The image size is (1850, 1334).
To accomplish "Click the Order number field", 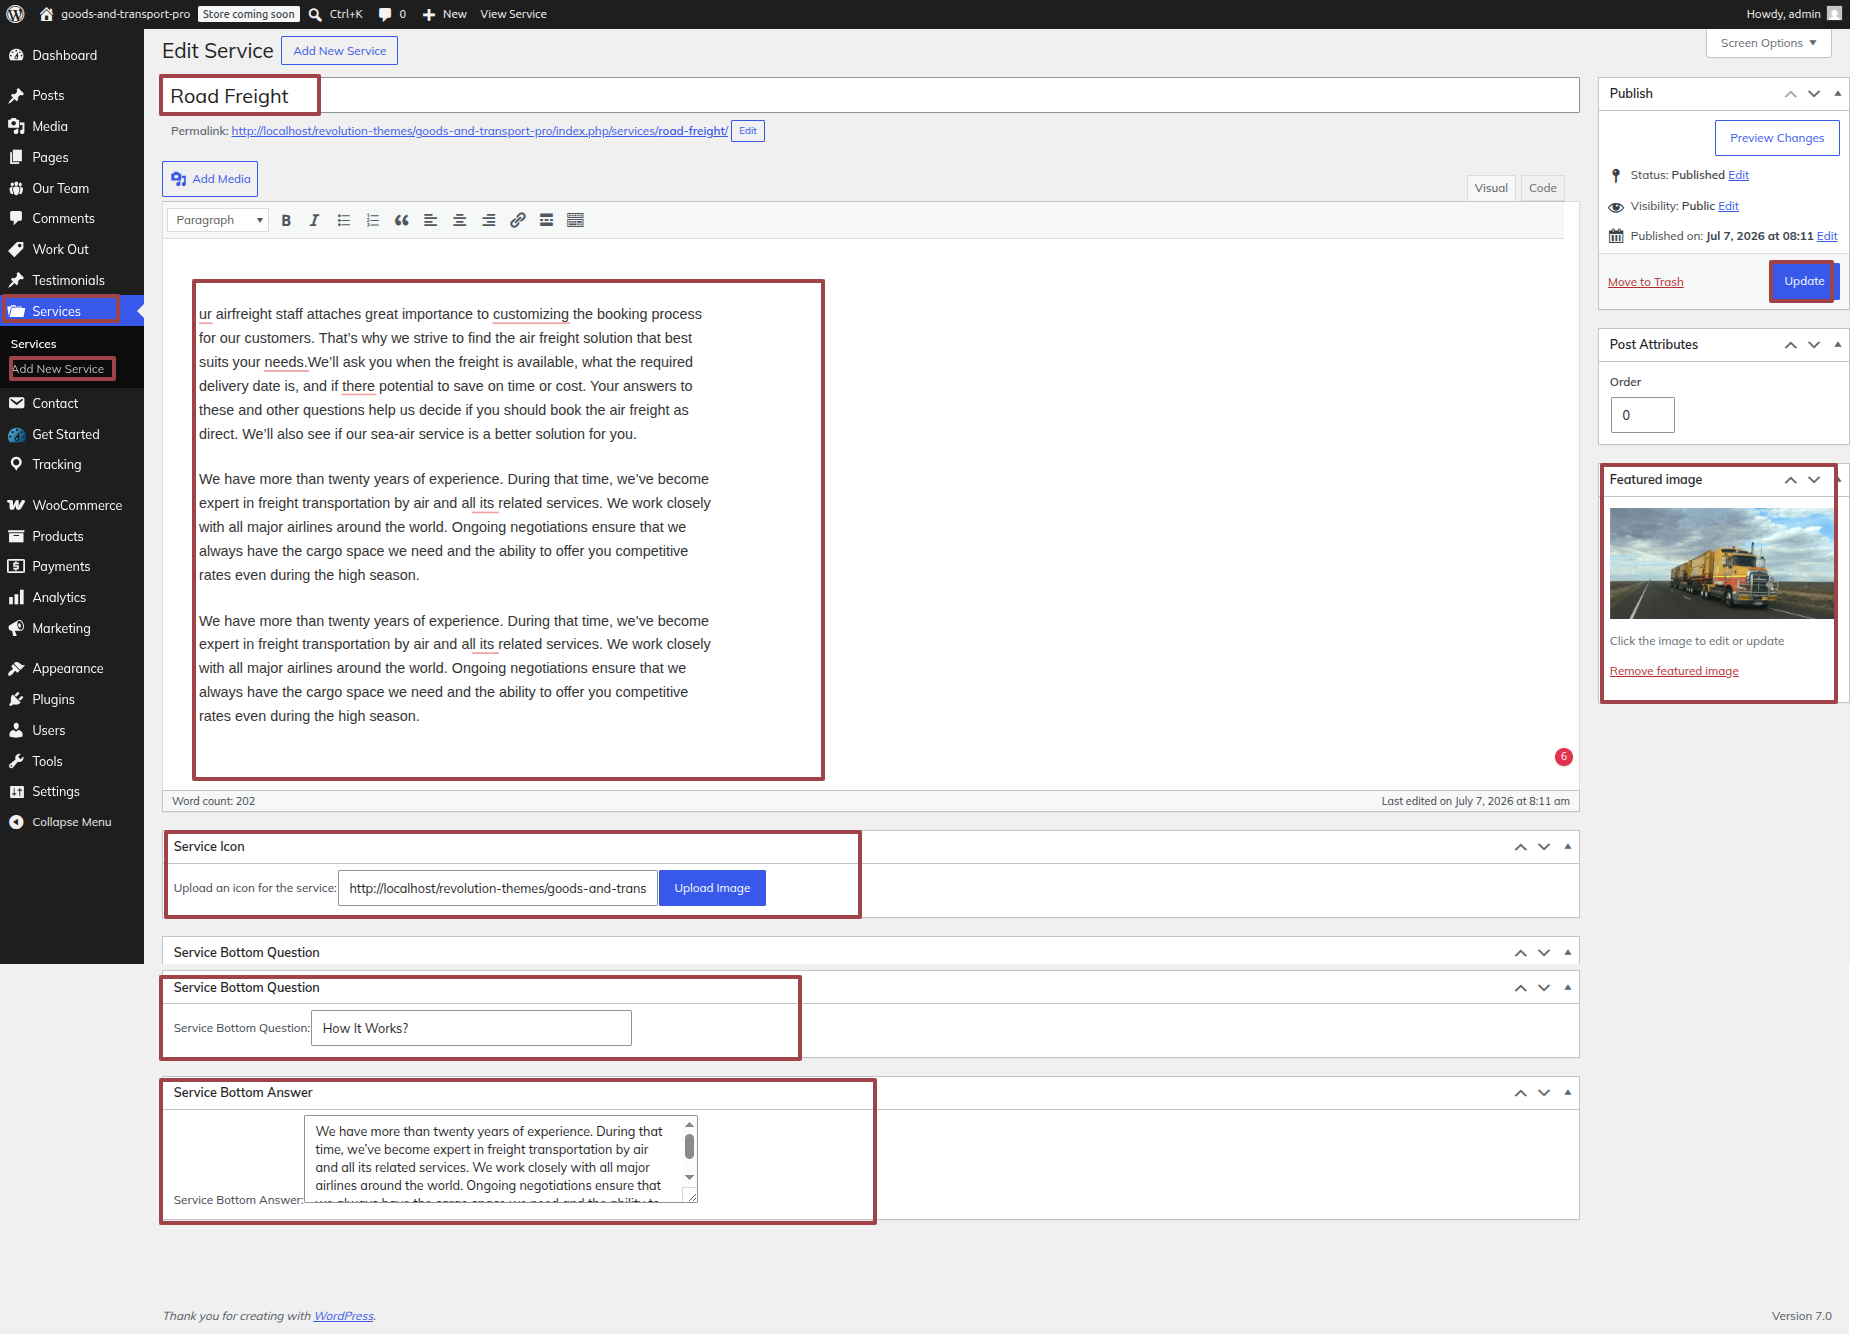I will [1642, 415].
